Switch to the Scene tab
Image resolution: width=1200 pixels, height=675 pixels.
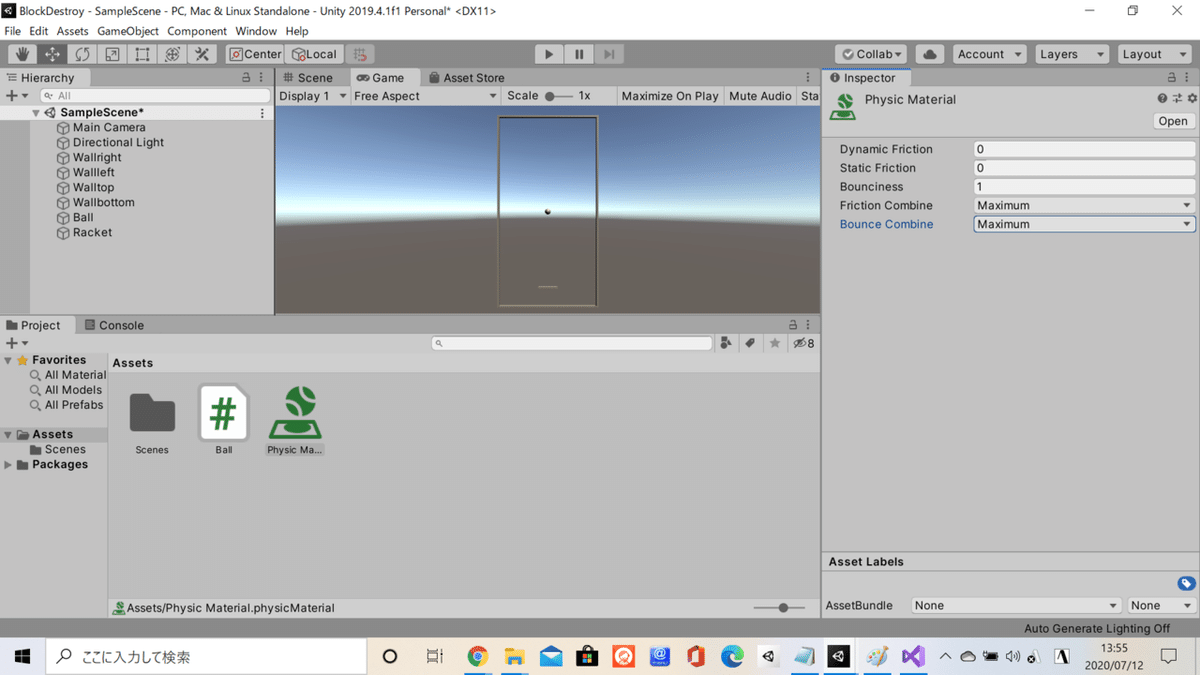308,77
